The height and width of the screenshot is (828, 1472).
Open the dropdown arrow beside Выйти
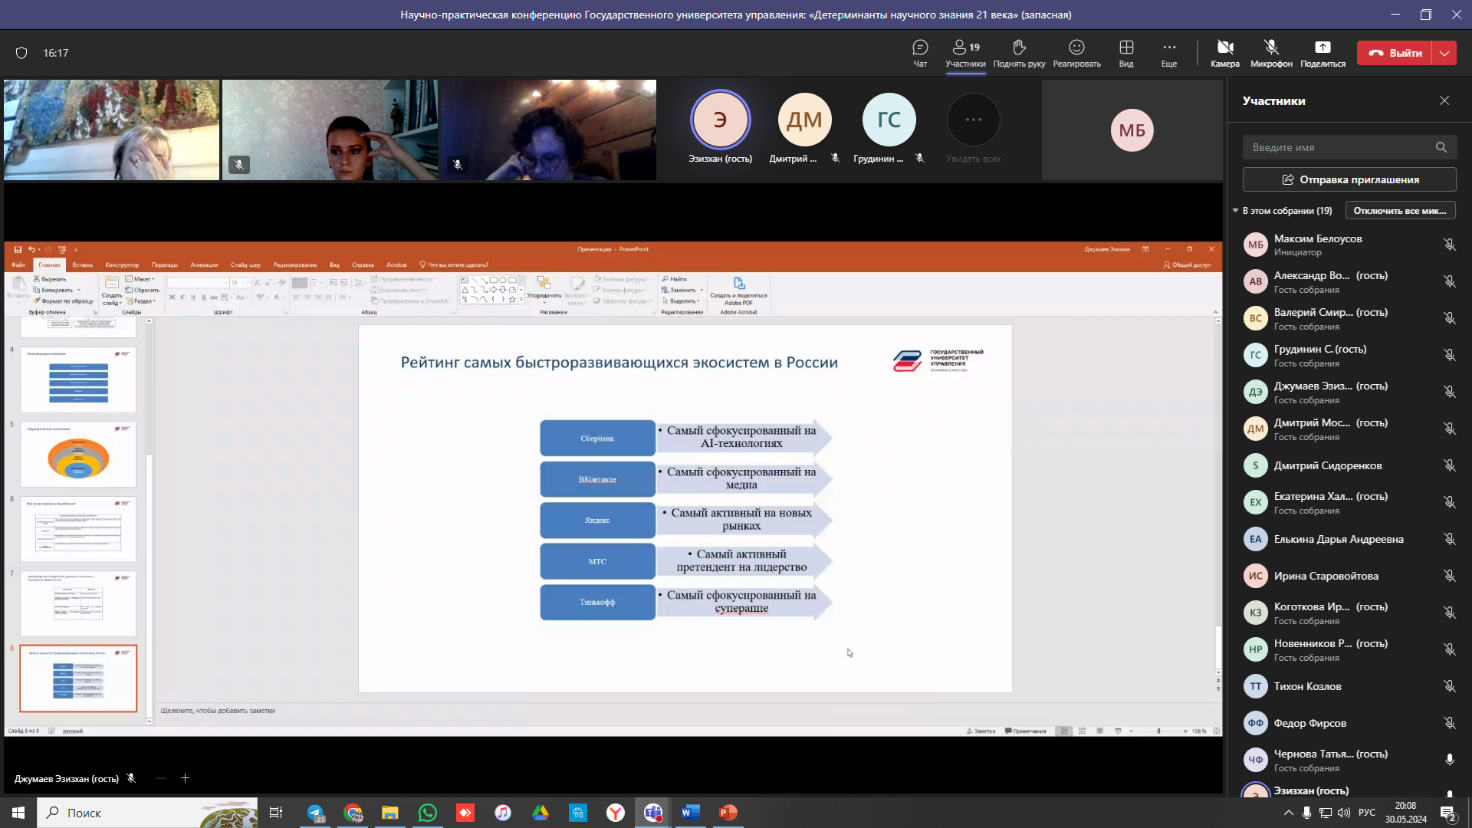pyautogui.click(x=1445, y=53)
